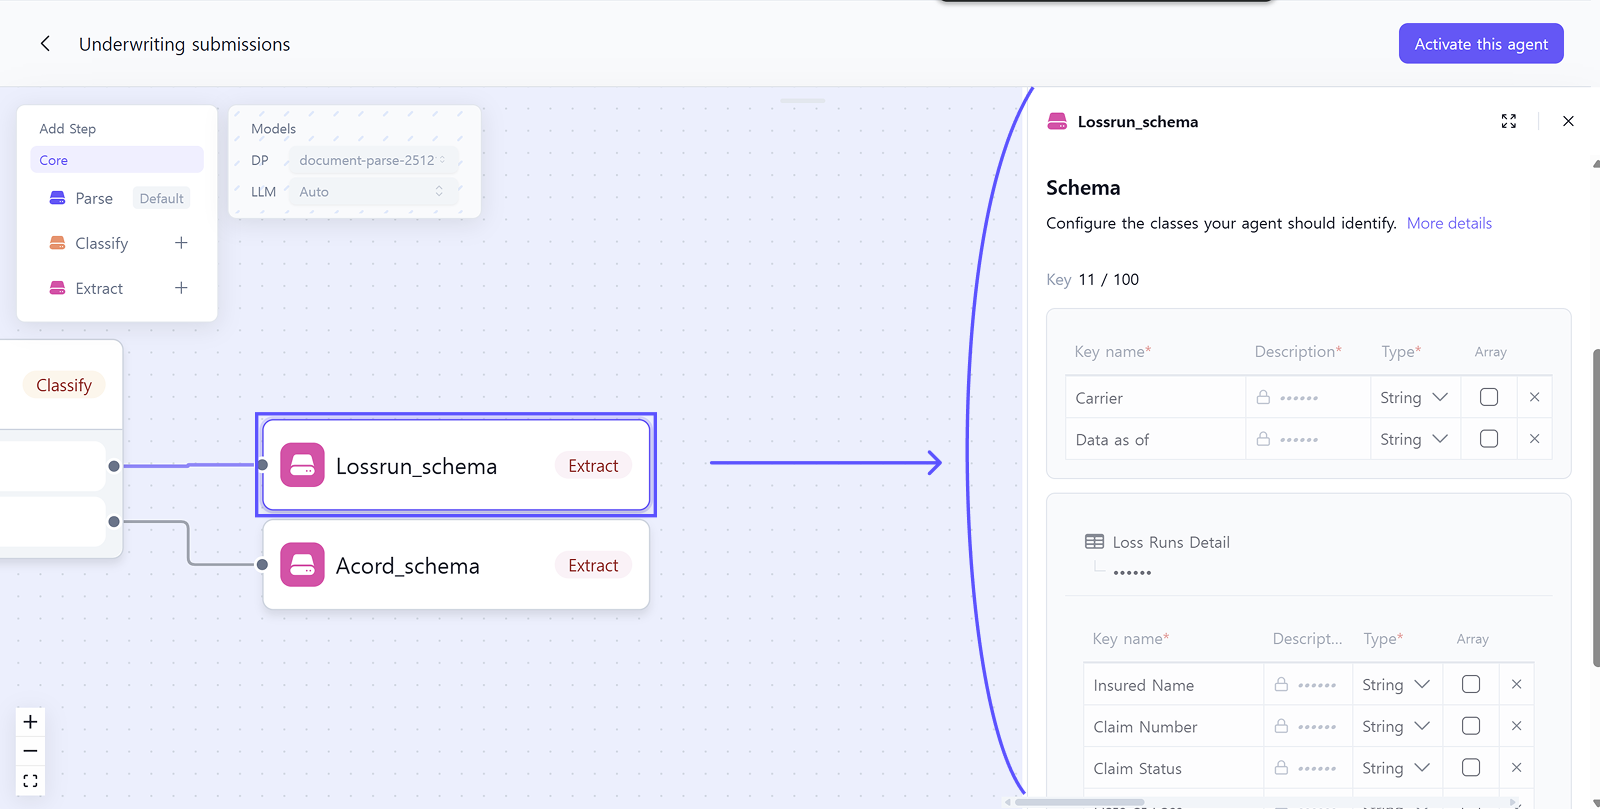The height and width of the screenshot is (809, 1600).
Task: Click the Loss Runs Detail table icon
Action: pos(1095,542)
